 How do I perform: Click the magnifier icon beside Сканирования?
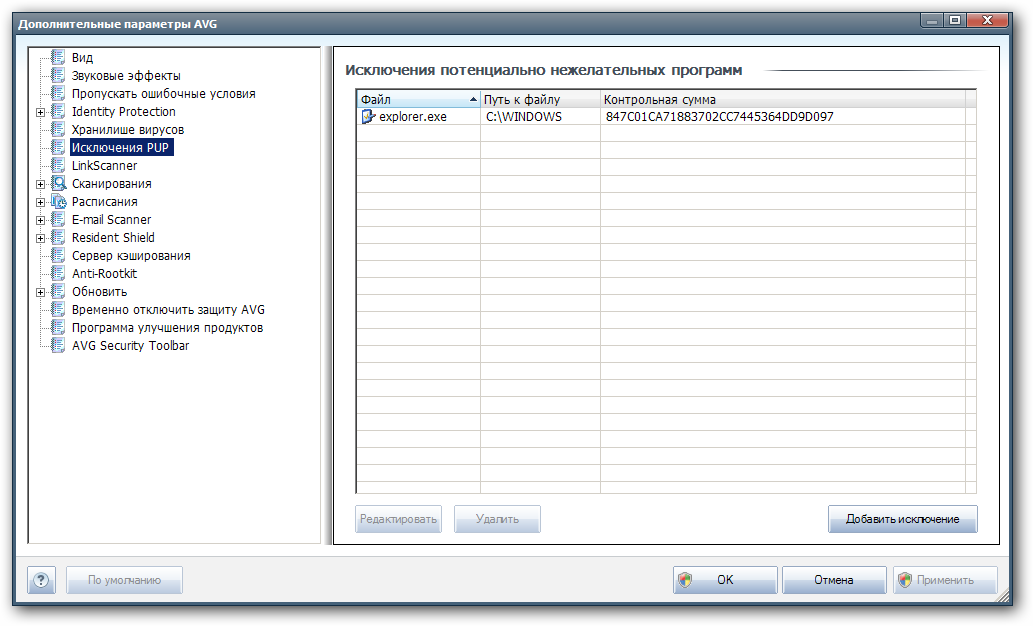coord(58,183)
